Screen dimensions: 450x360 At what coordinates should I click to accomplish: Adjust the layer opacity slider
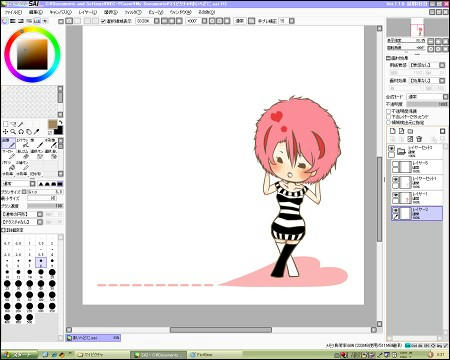tap(427, 104)
